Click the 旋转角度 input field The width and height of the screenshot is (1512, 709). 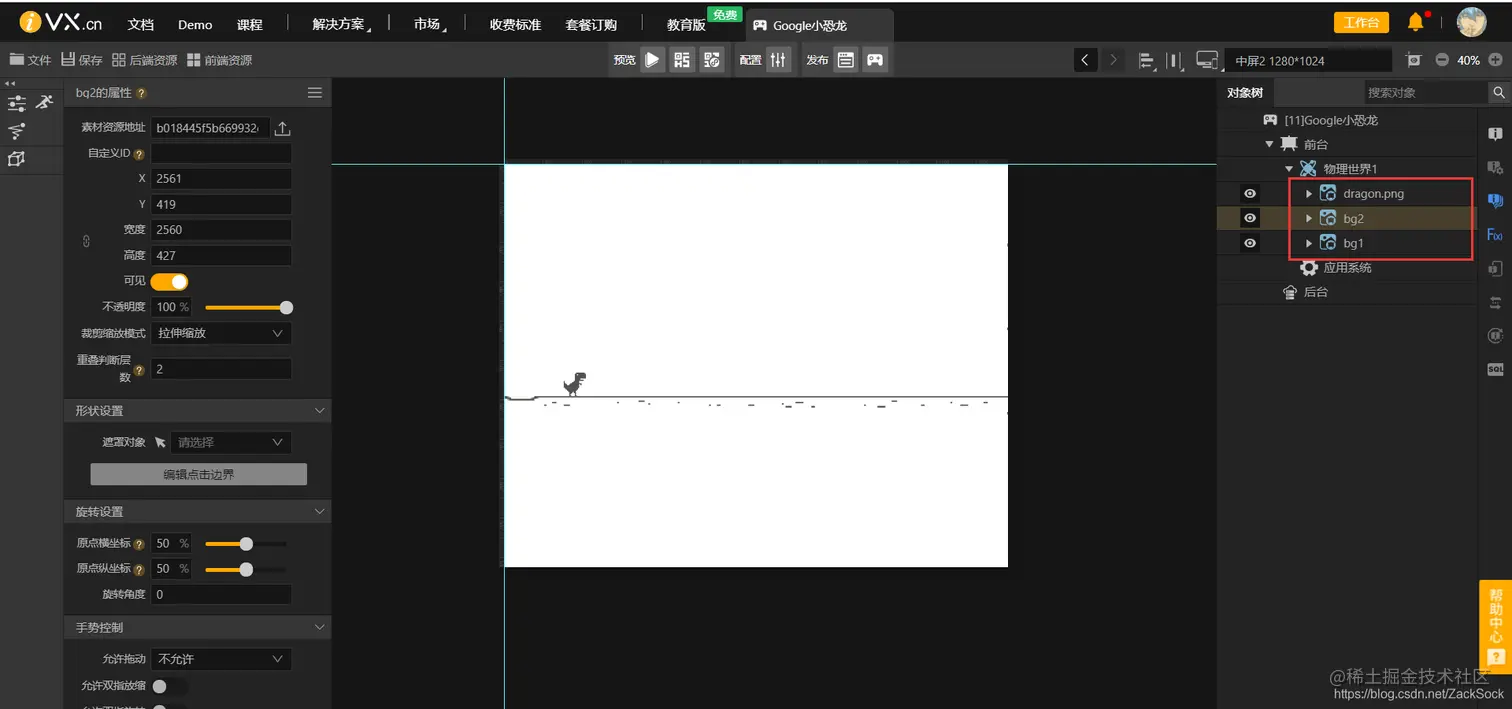coord(221,594)
